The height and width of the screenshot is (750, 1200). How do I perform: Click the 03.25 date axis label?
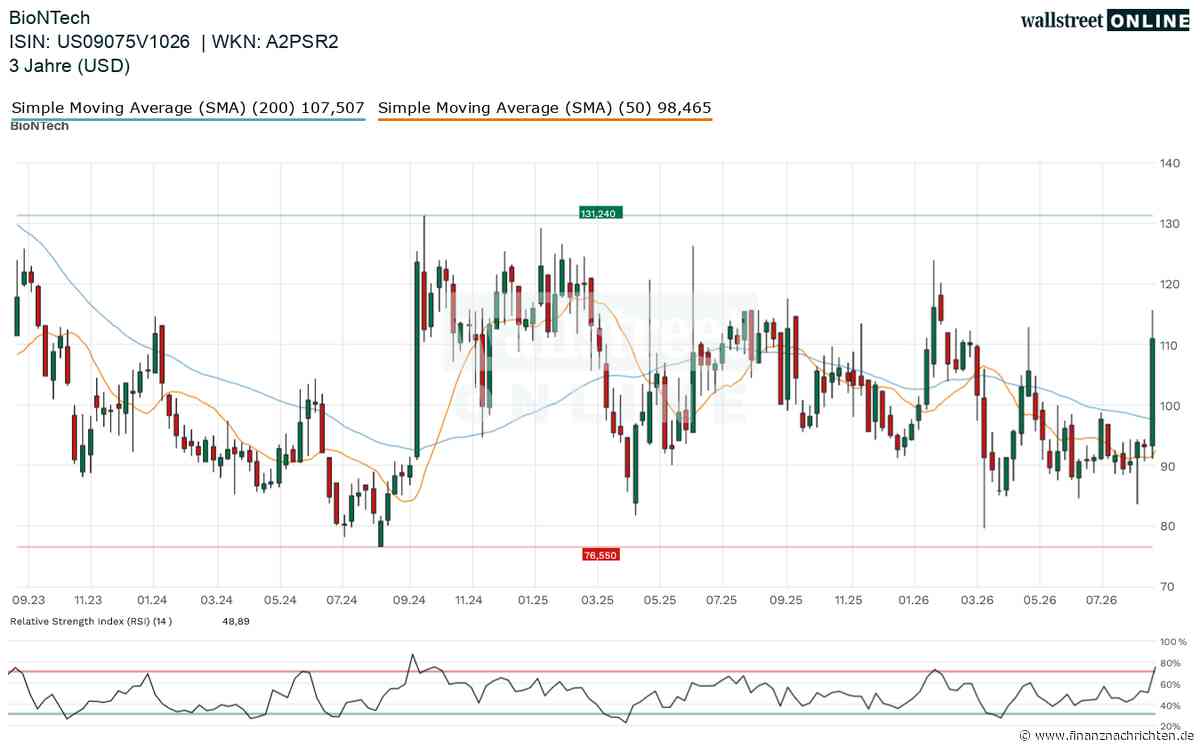click(x=597, y=600)
